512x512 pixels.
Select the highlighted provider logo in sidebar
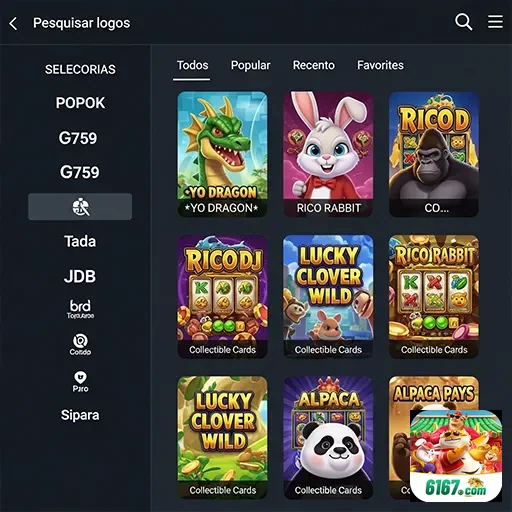80,206
